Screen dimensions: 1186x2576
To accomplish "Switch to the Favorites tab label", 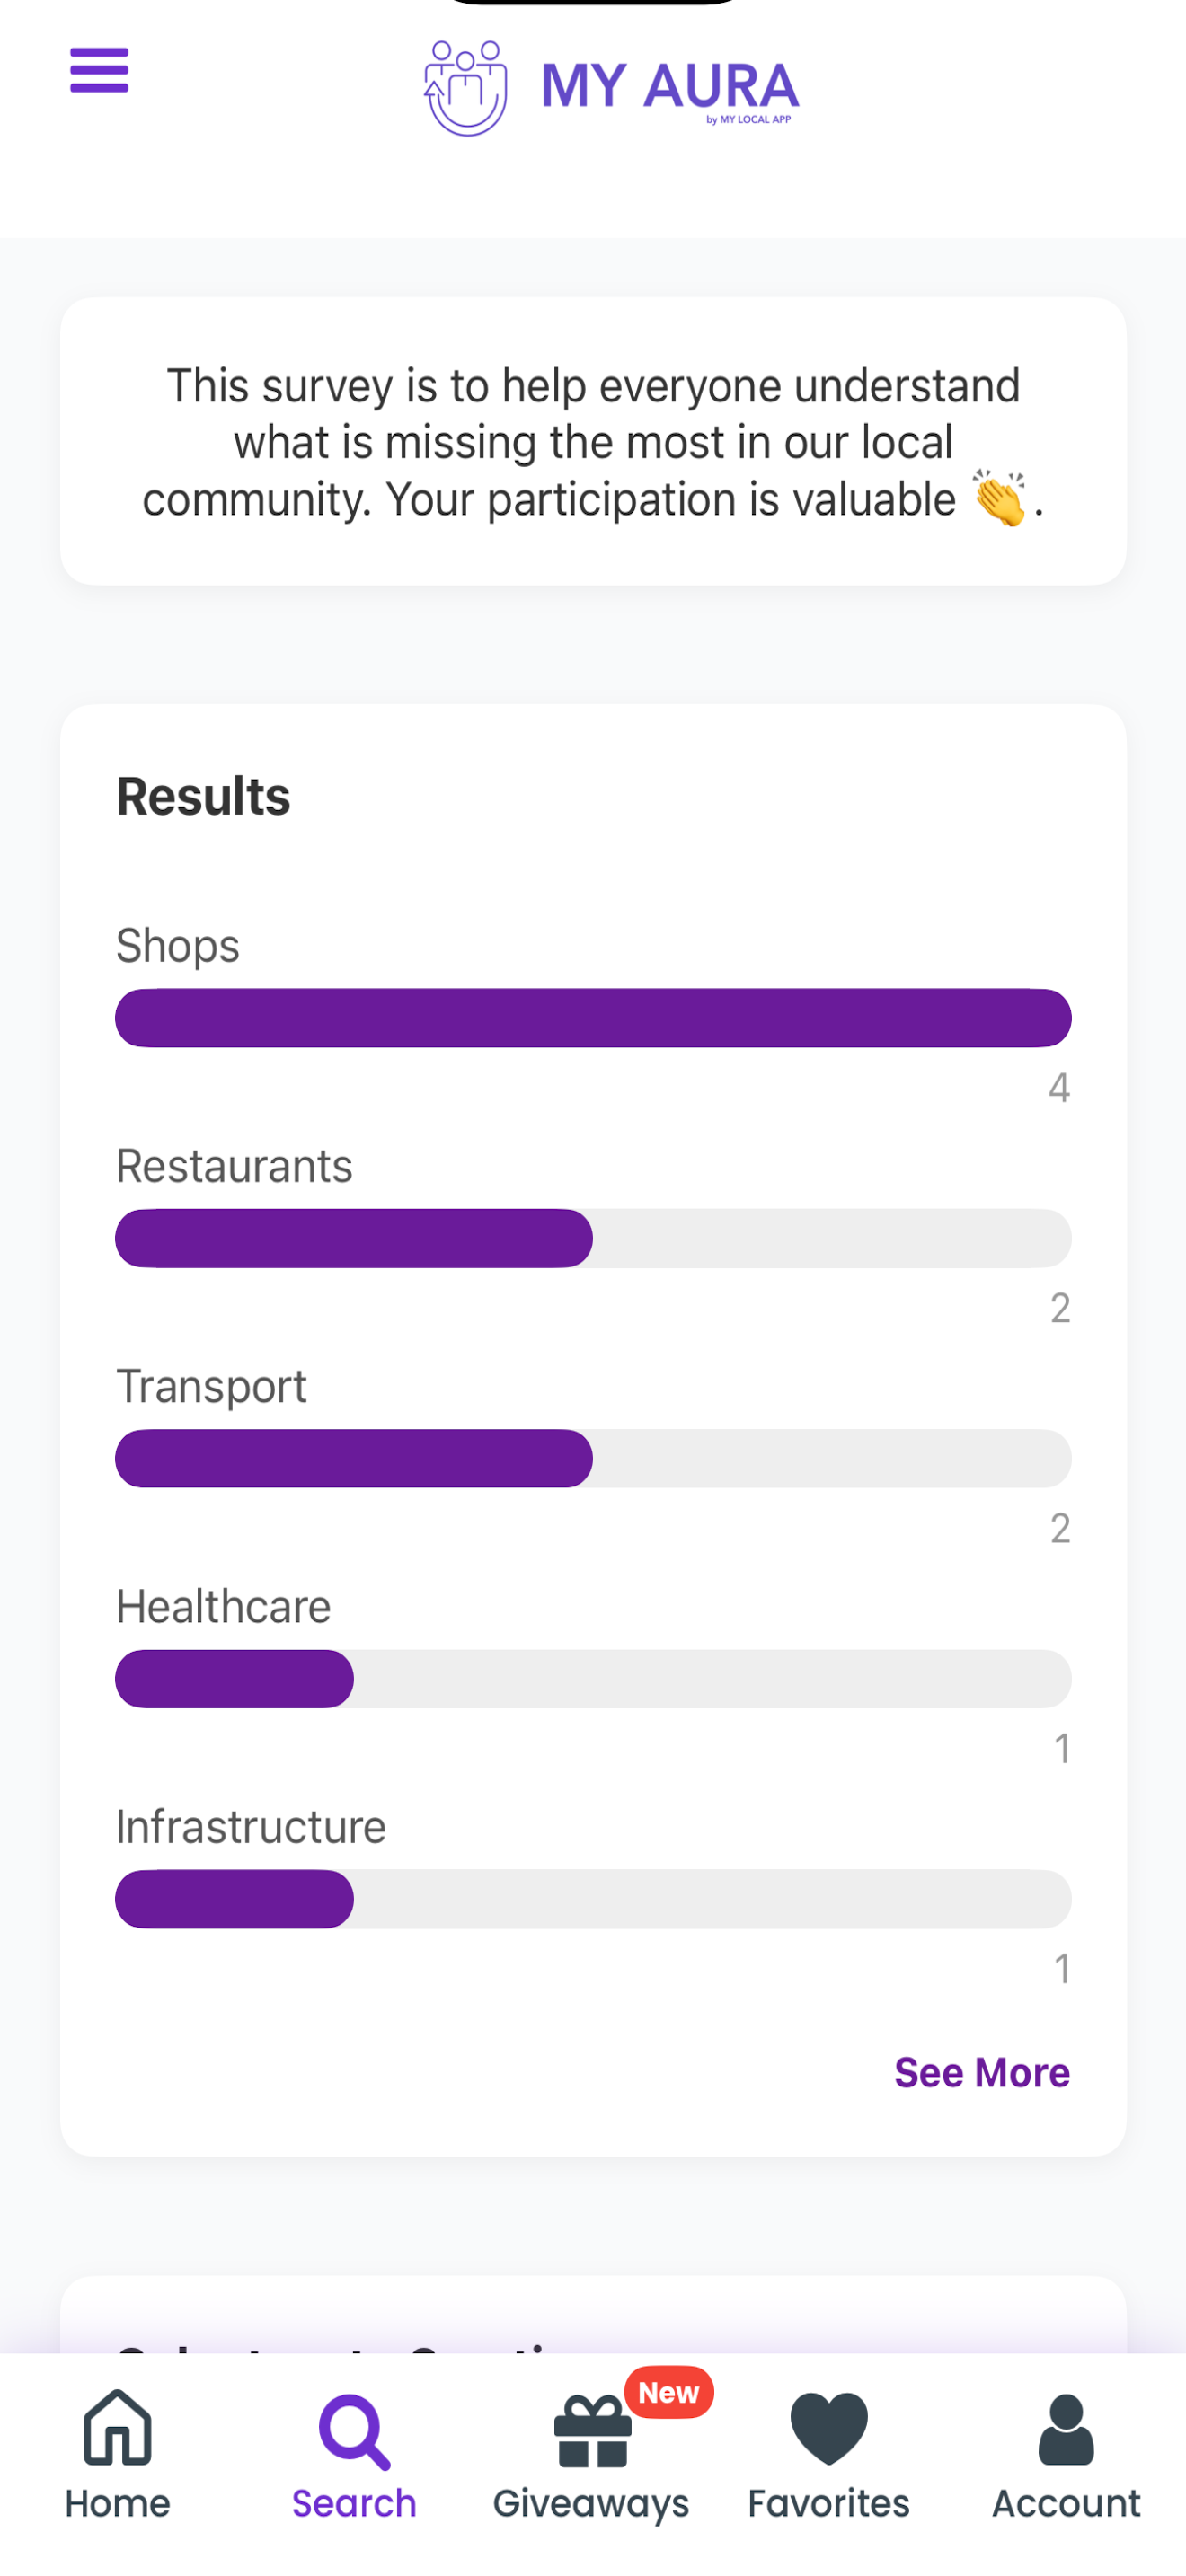I will tap(829, 2503).
